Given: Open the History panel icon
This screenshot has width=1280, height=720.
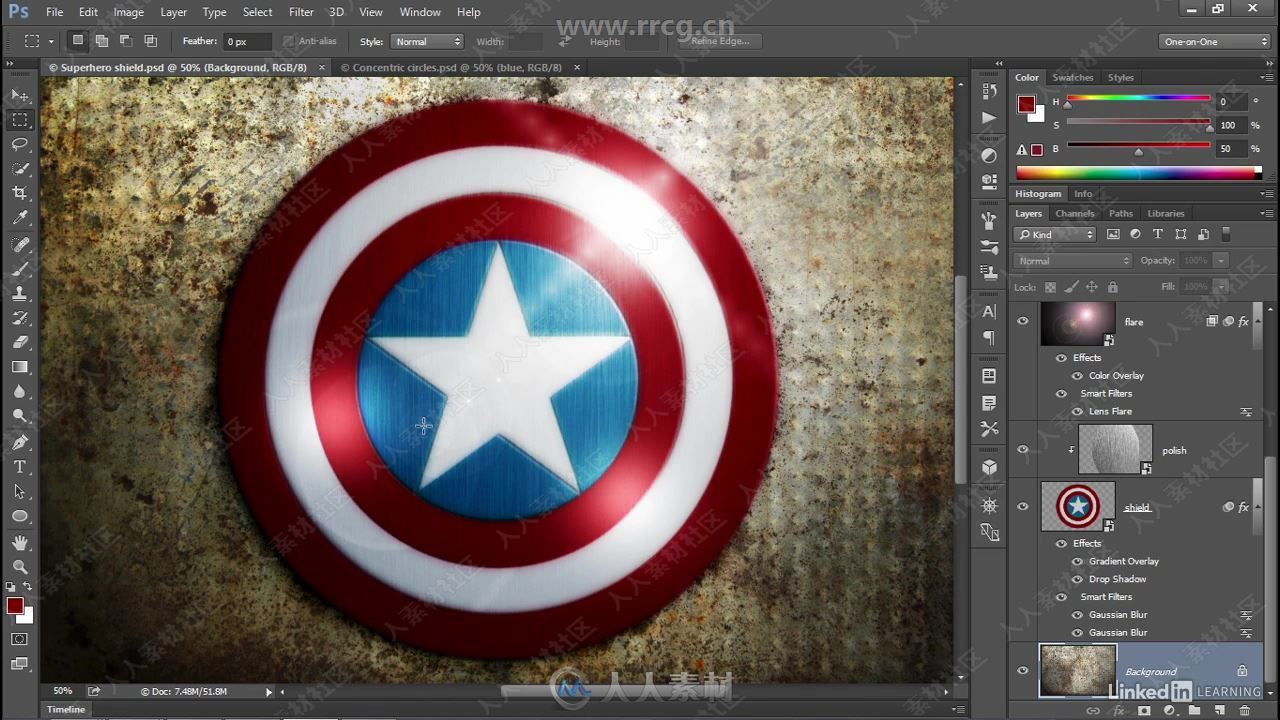Looking at the screenshot, I should [x=989, y=91].
